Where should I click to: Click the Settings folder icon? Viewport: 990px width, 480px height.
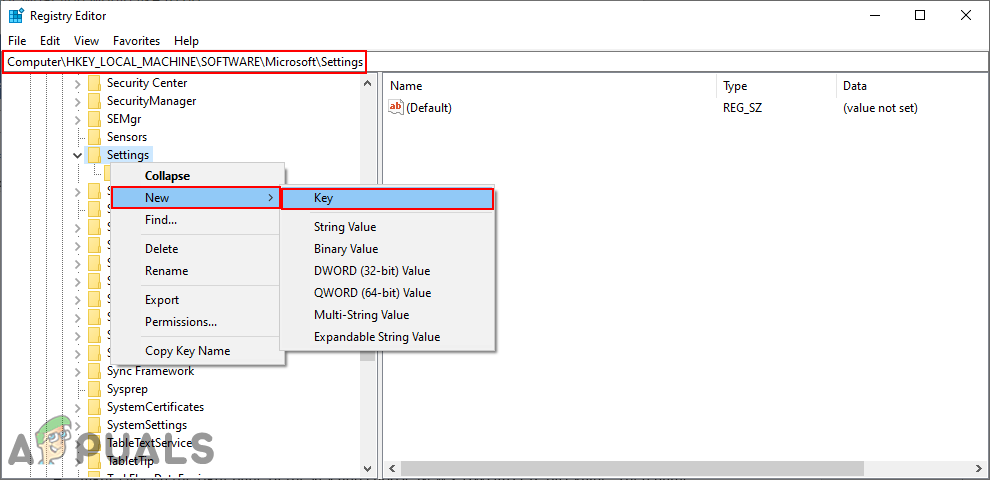[x=95, y=155]
